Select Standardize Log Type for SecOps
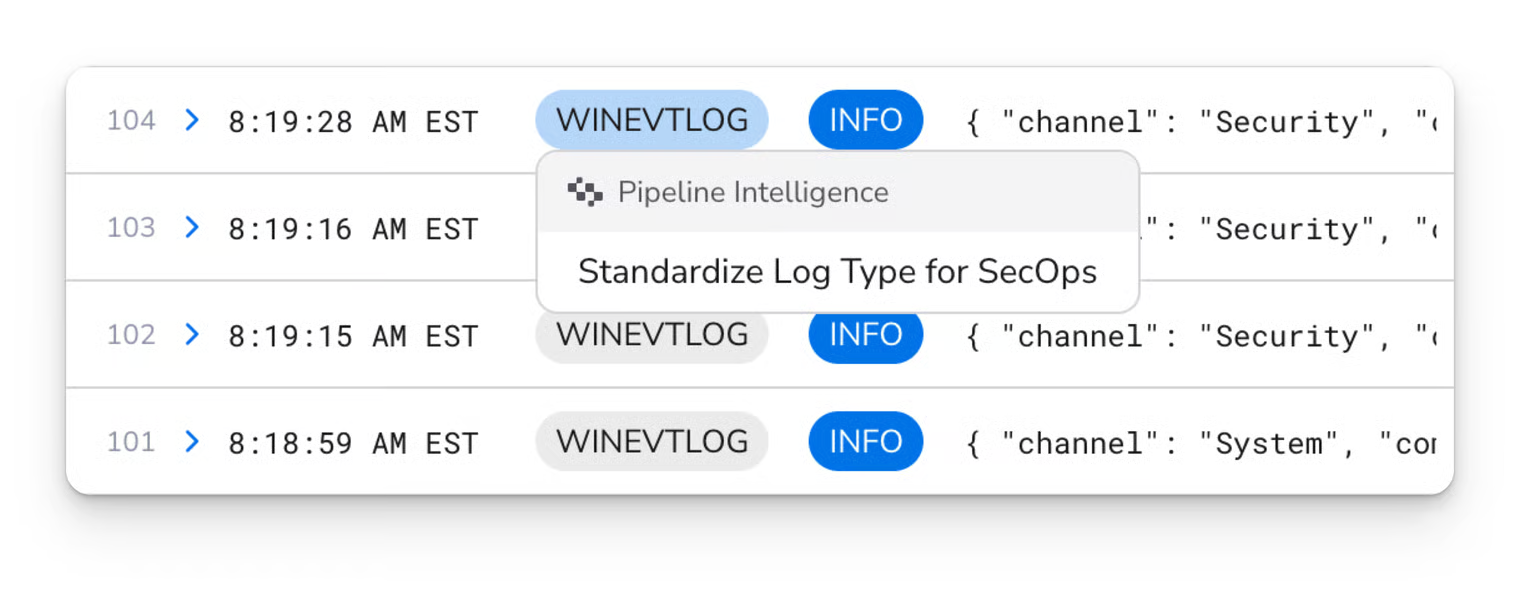Viewport: 1520px width, 592px height. 837,272
